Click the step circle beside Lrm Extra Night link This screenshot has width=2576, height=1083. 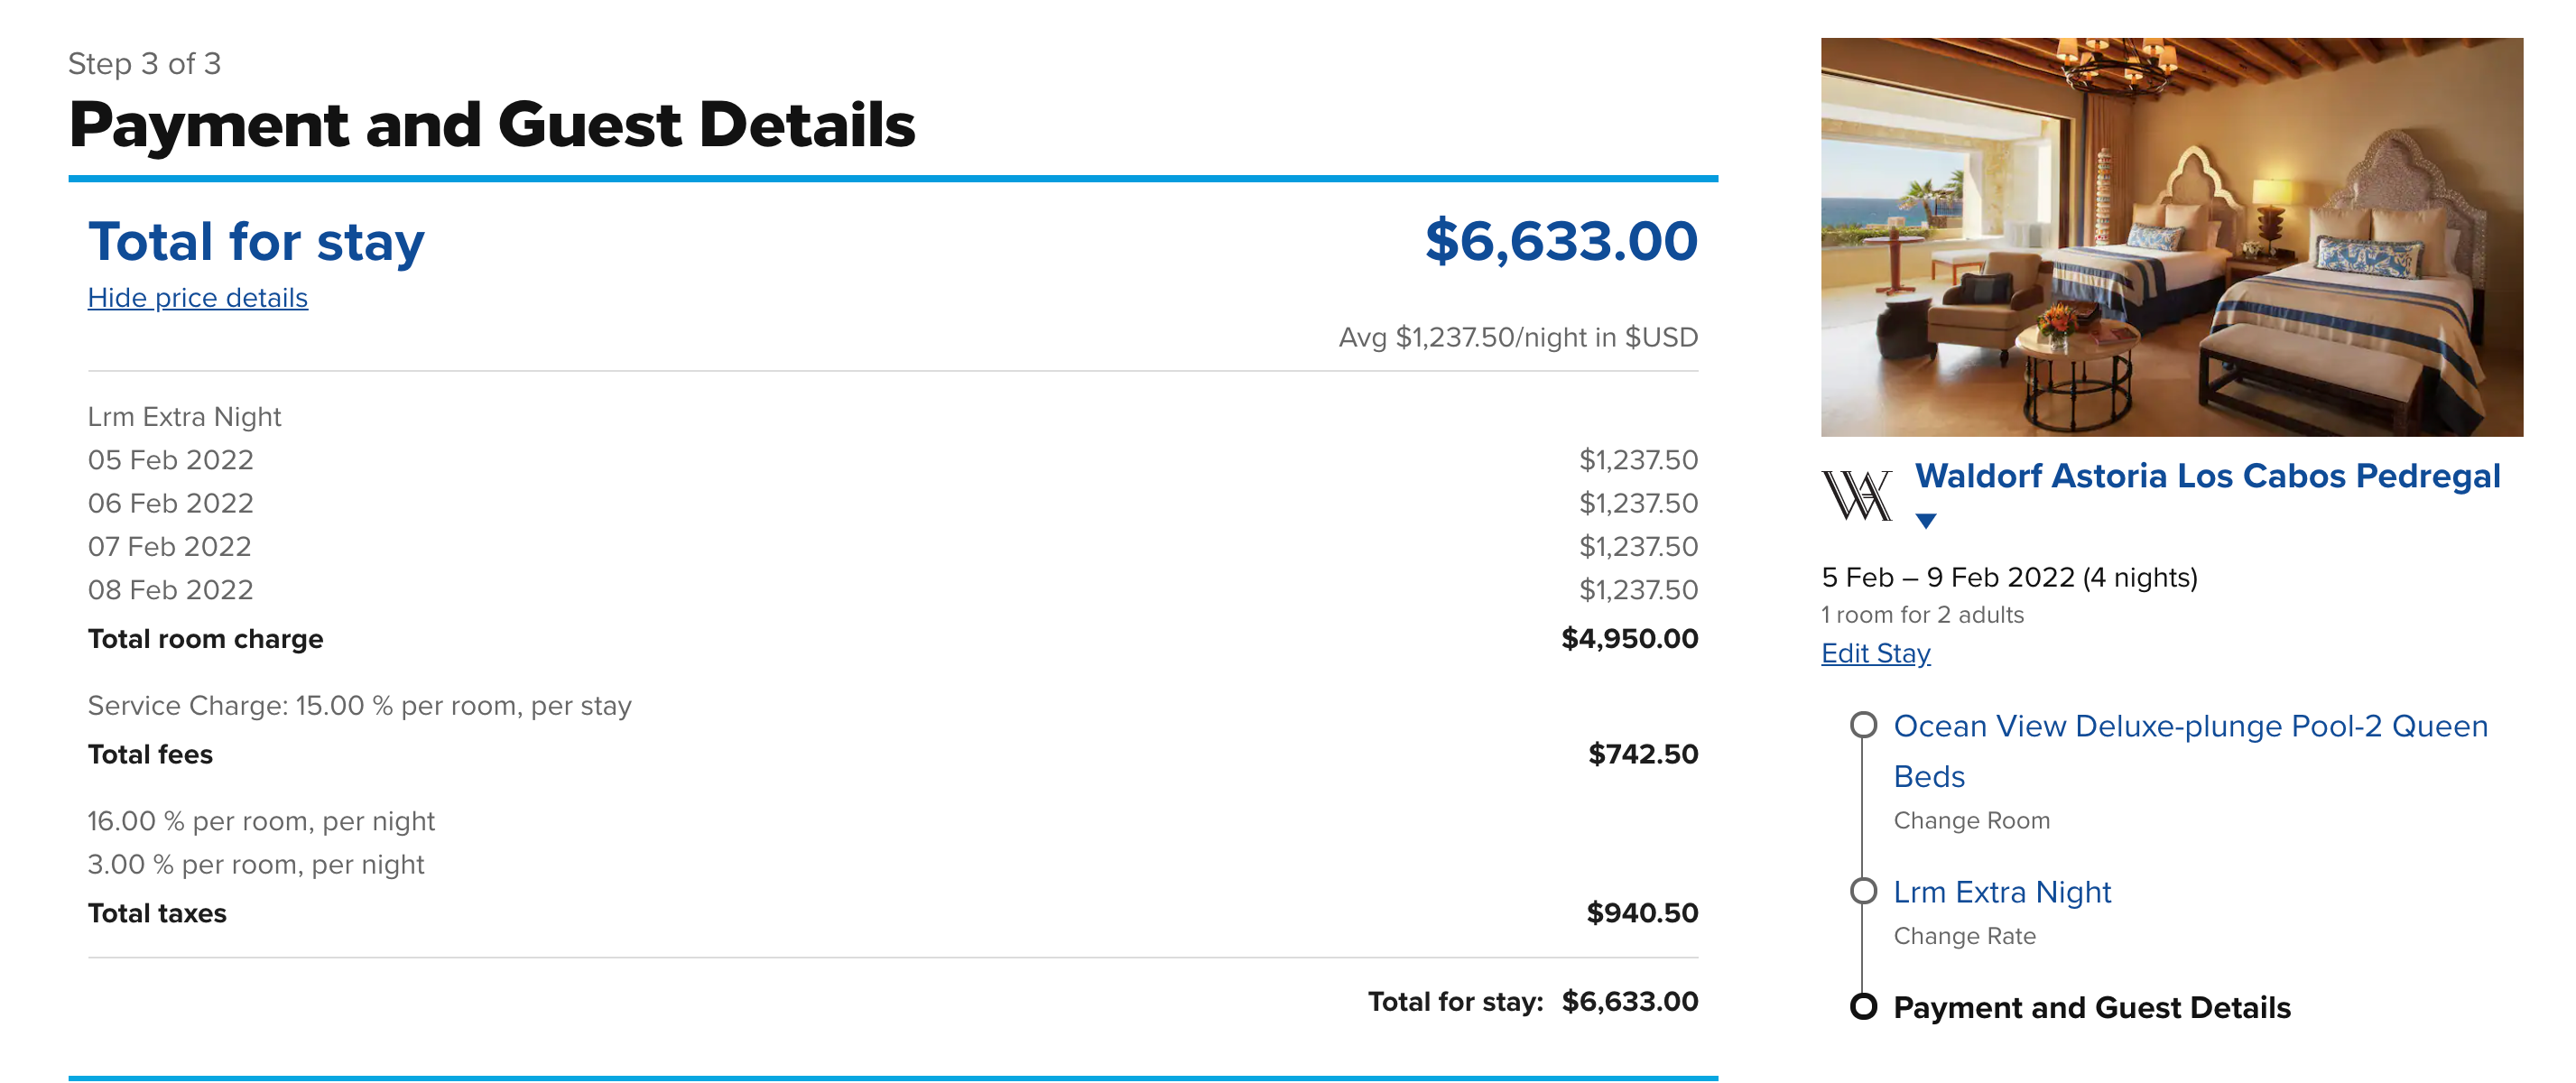click(1863, 891)
